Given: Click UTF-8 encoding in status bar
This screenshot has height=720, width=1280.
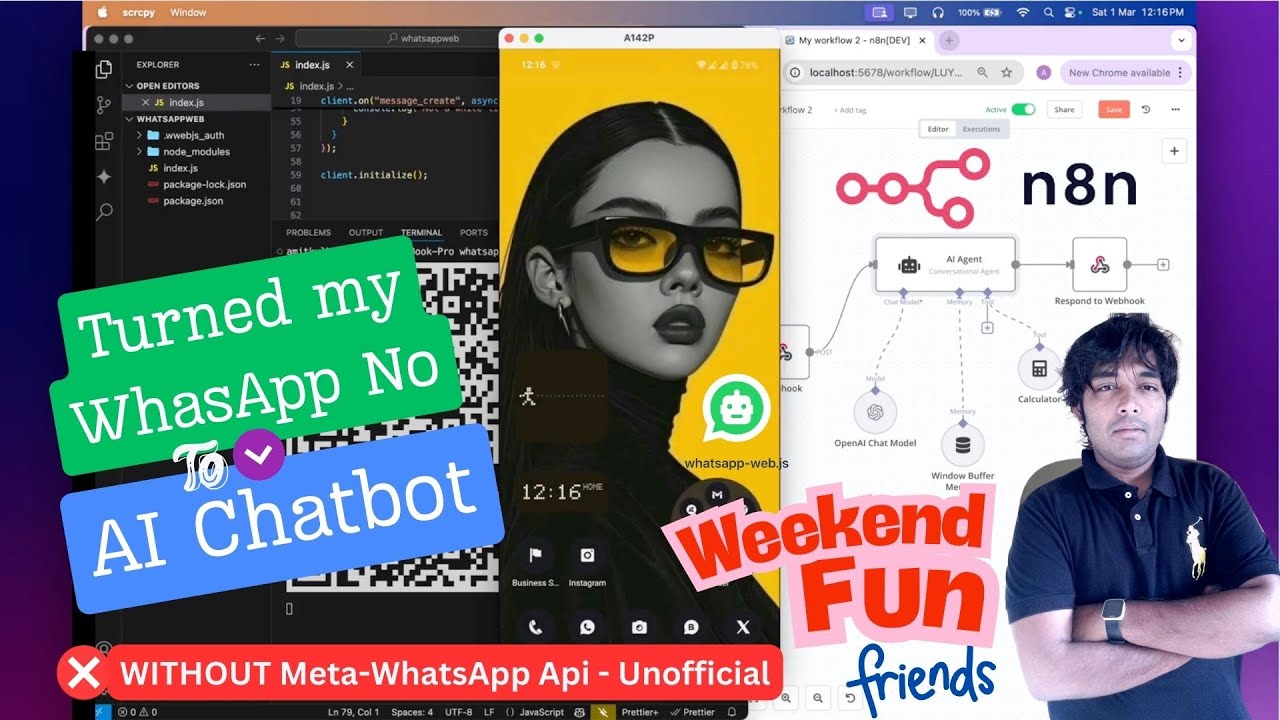Looking at the screenshot, I should tap(458, 712).
